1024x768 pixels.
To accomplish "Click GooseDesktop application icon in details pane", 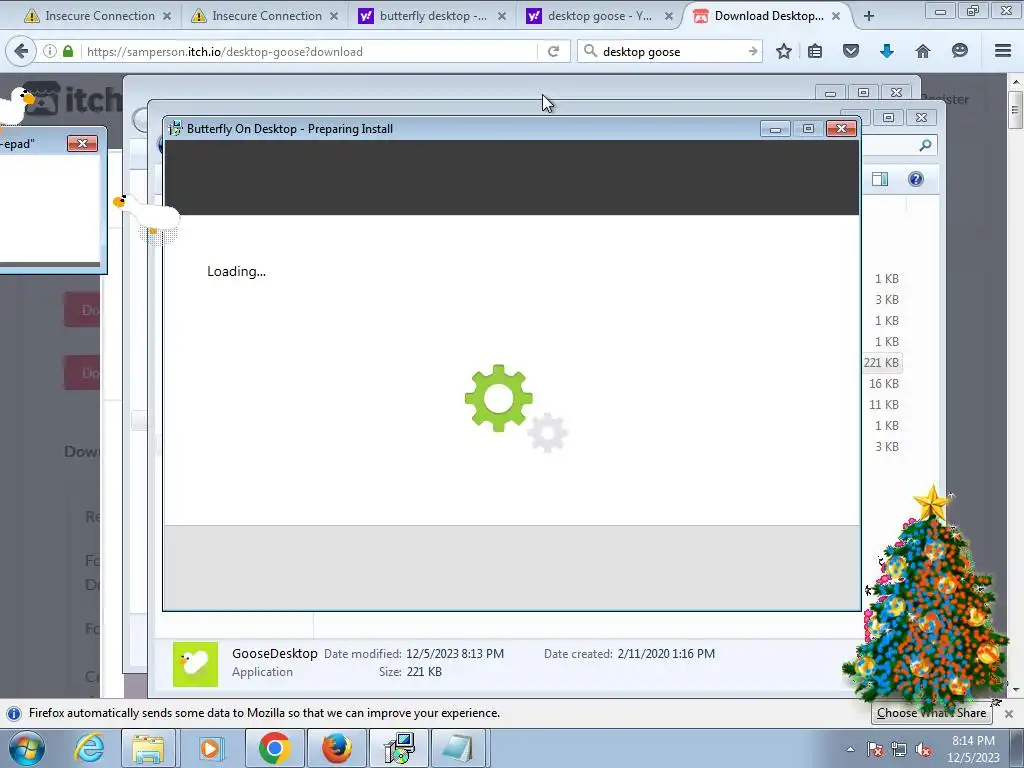I will click(x=195, y=664).
